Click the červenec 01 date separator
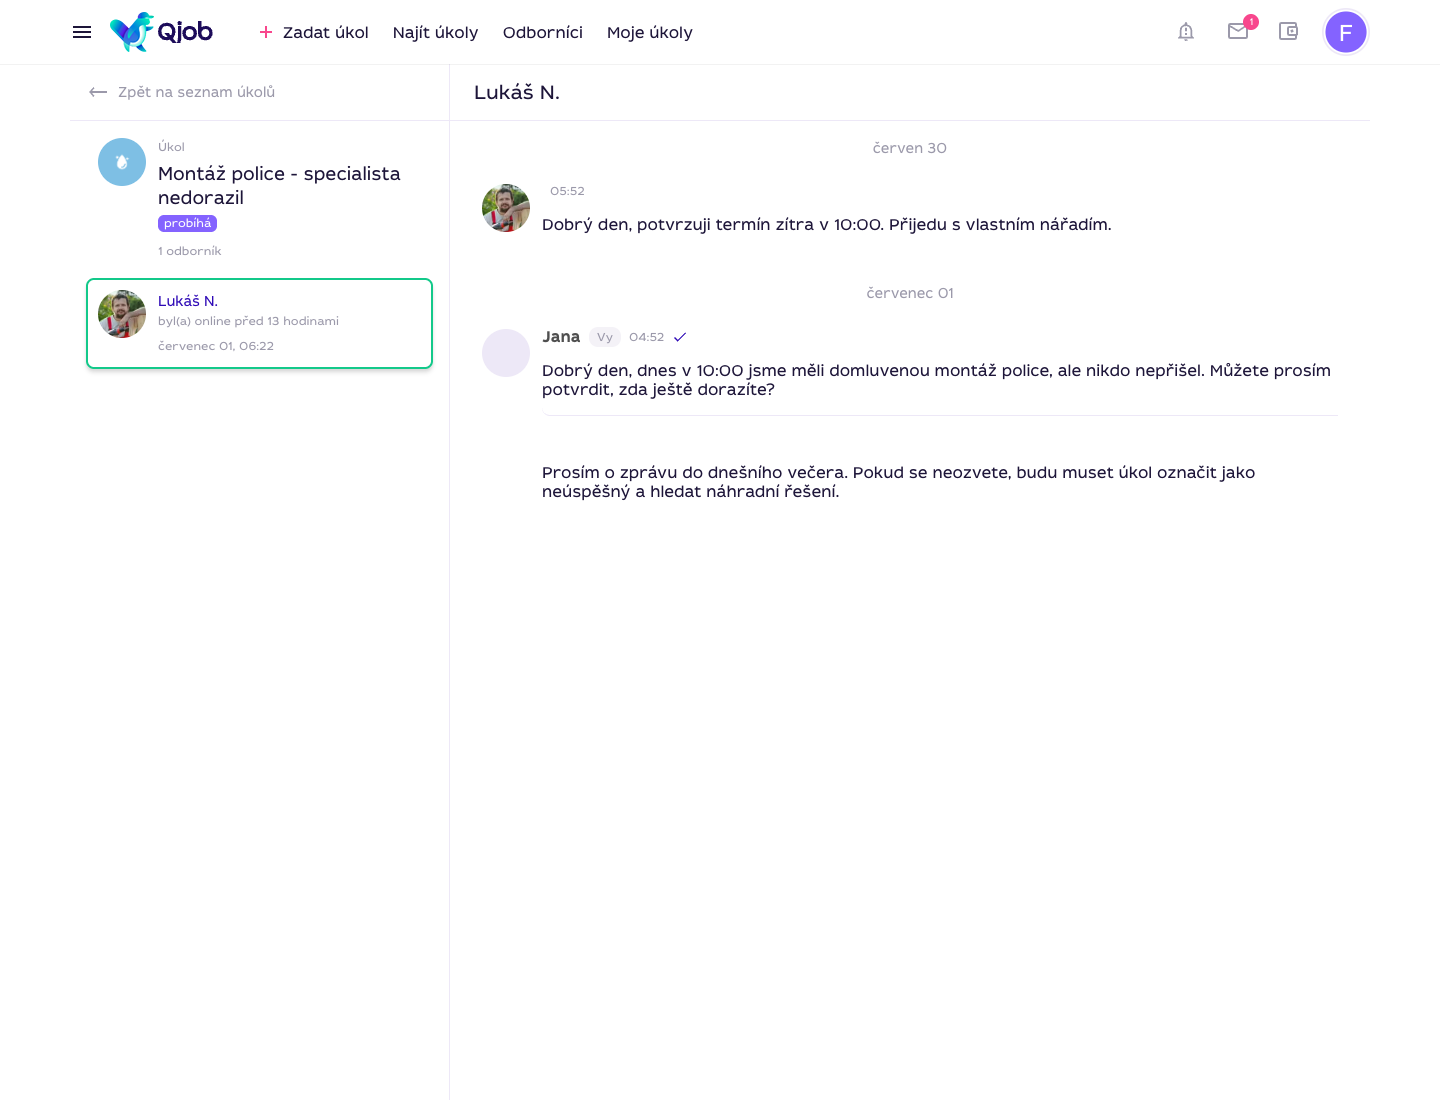The height and width of the screenshot is (1100, 1440). 910,293
